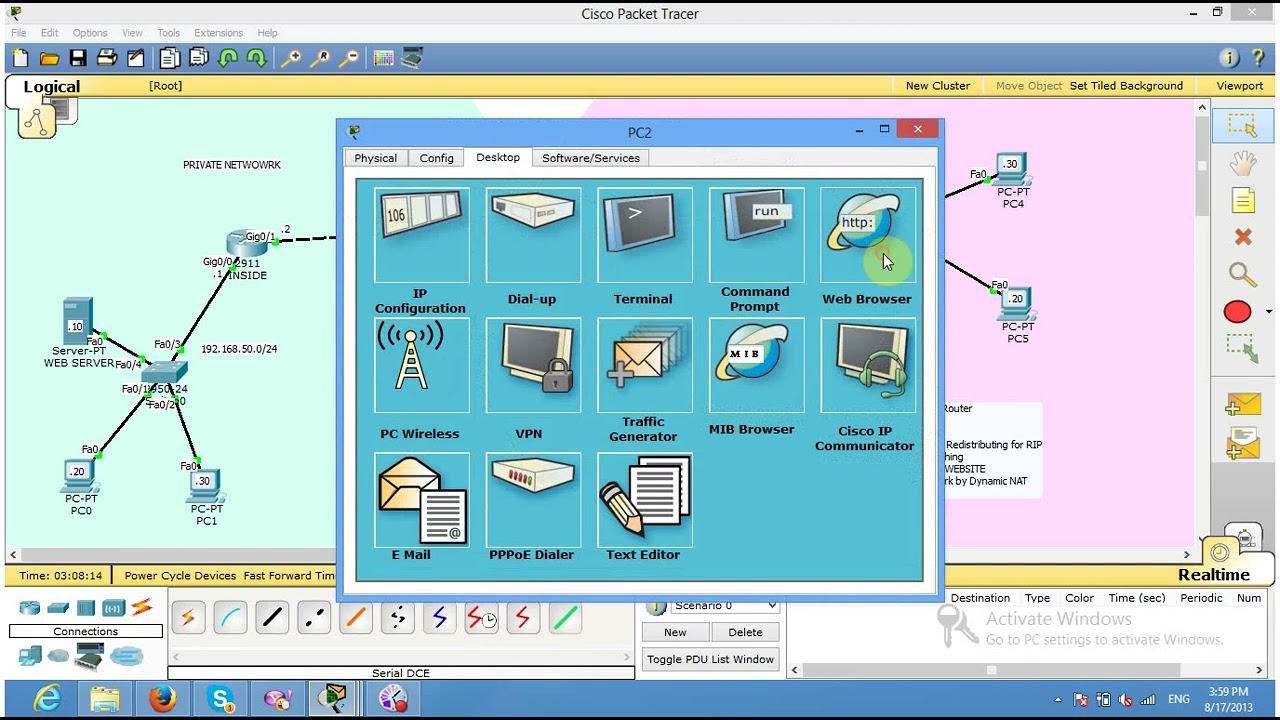Switch to the Physical tab in PC2
Image resolution: width=1280 pixels, height=720 pixels.
pos(376,158)
